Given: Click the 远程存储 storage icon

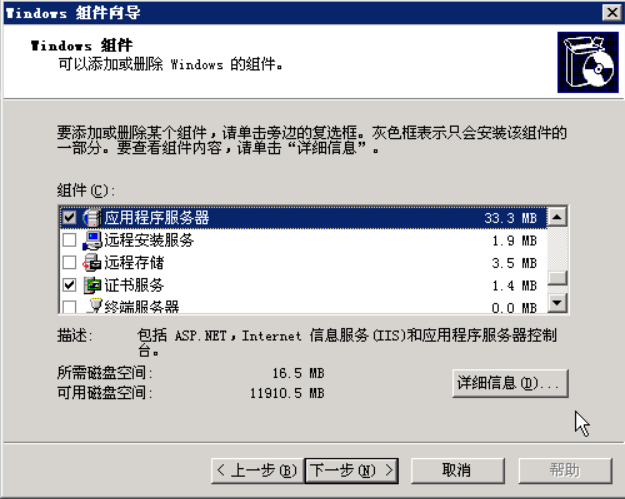Looking at the screenshot, I should click(92, 263).
